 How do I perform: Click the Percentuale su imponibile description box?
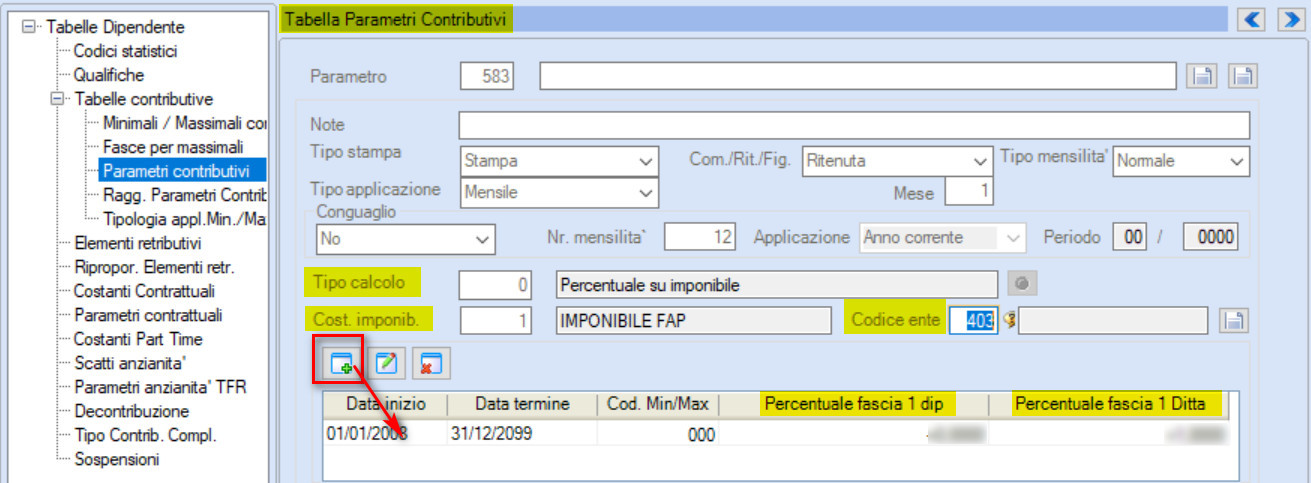[777, 285]
